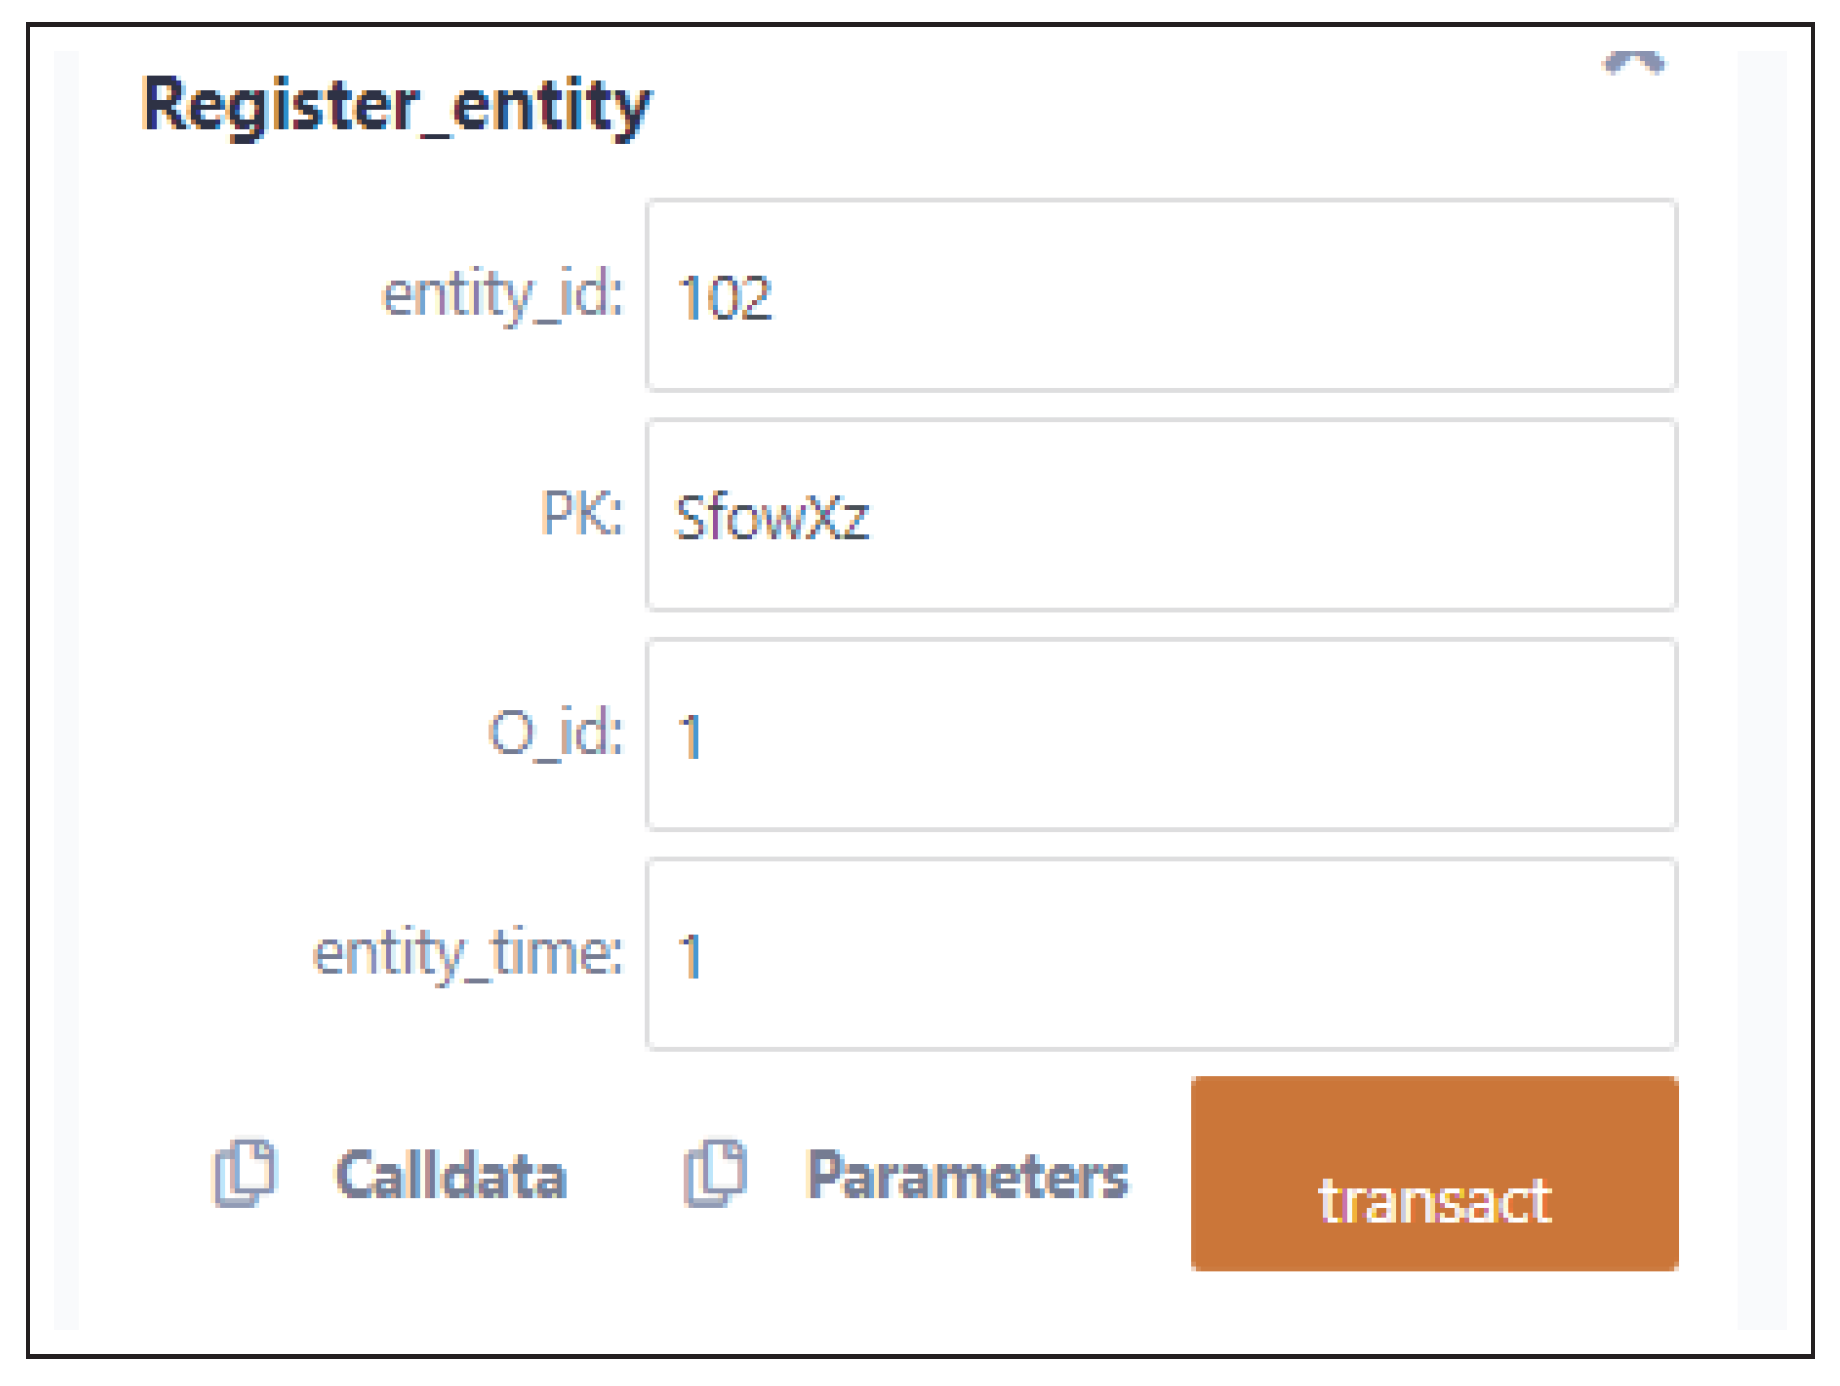
Task: Click the SfowXz text in PK
Action: (772, 518)
